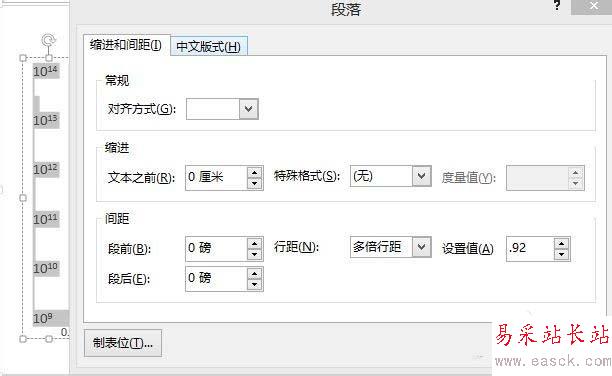This screenshot has width=612, height=376.
Task: Click the disabled 度量值 up arrow
Action: click(576, 172)
